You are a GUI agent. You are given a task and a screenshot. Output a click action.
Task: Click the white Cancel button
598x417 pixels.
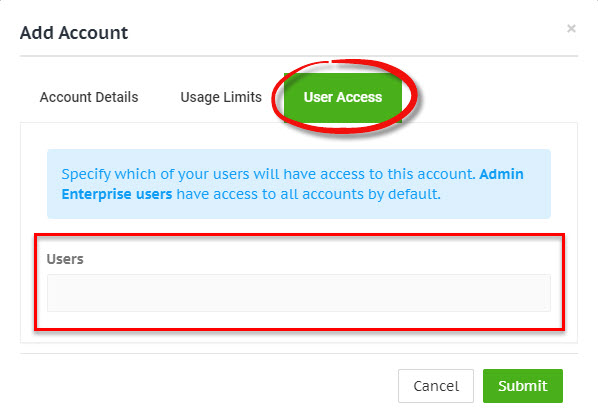(x=436, y=386)
